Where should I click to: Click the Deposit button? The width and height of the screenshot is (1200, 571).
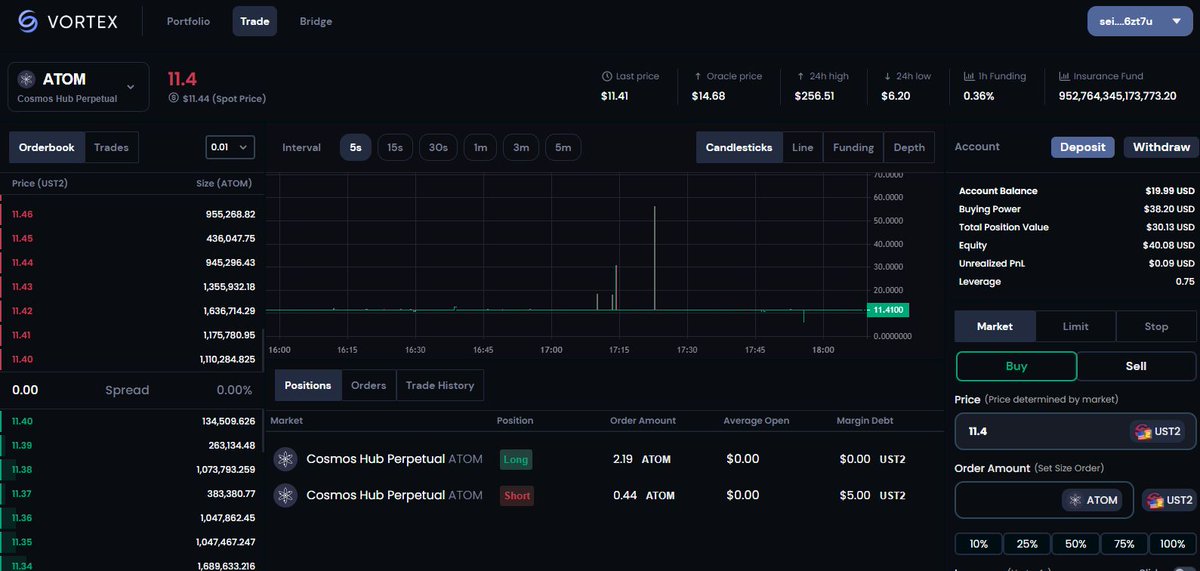1083,147
